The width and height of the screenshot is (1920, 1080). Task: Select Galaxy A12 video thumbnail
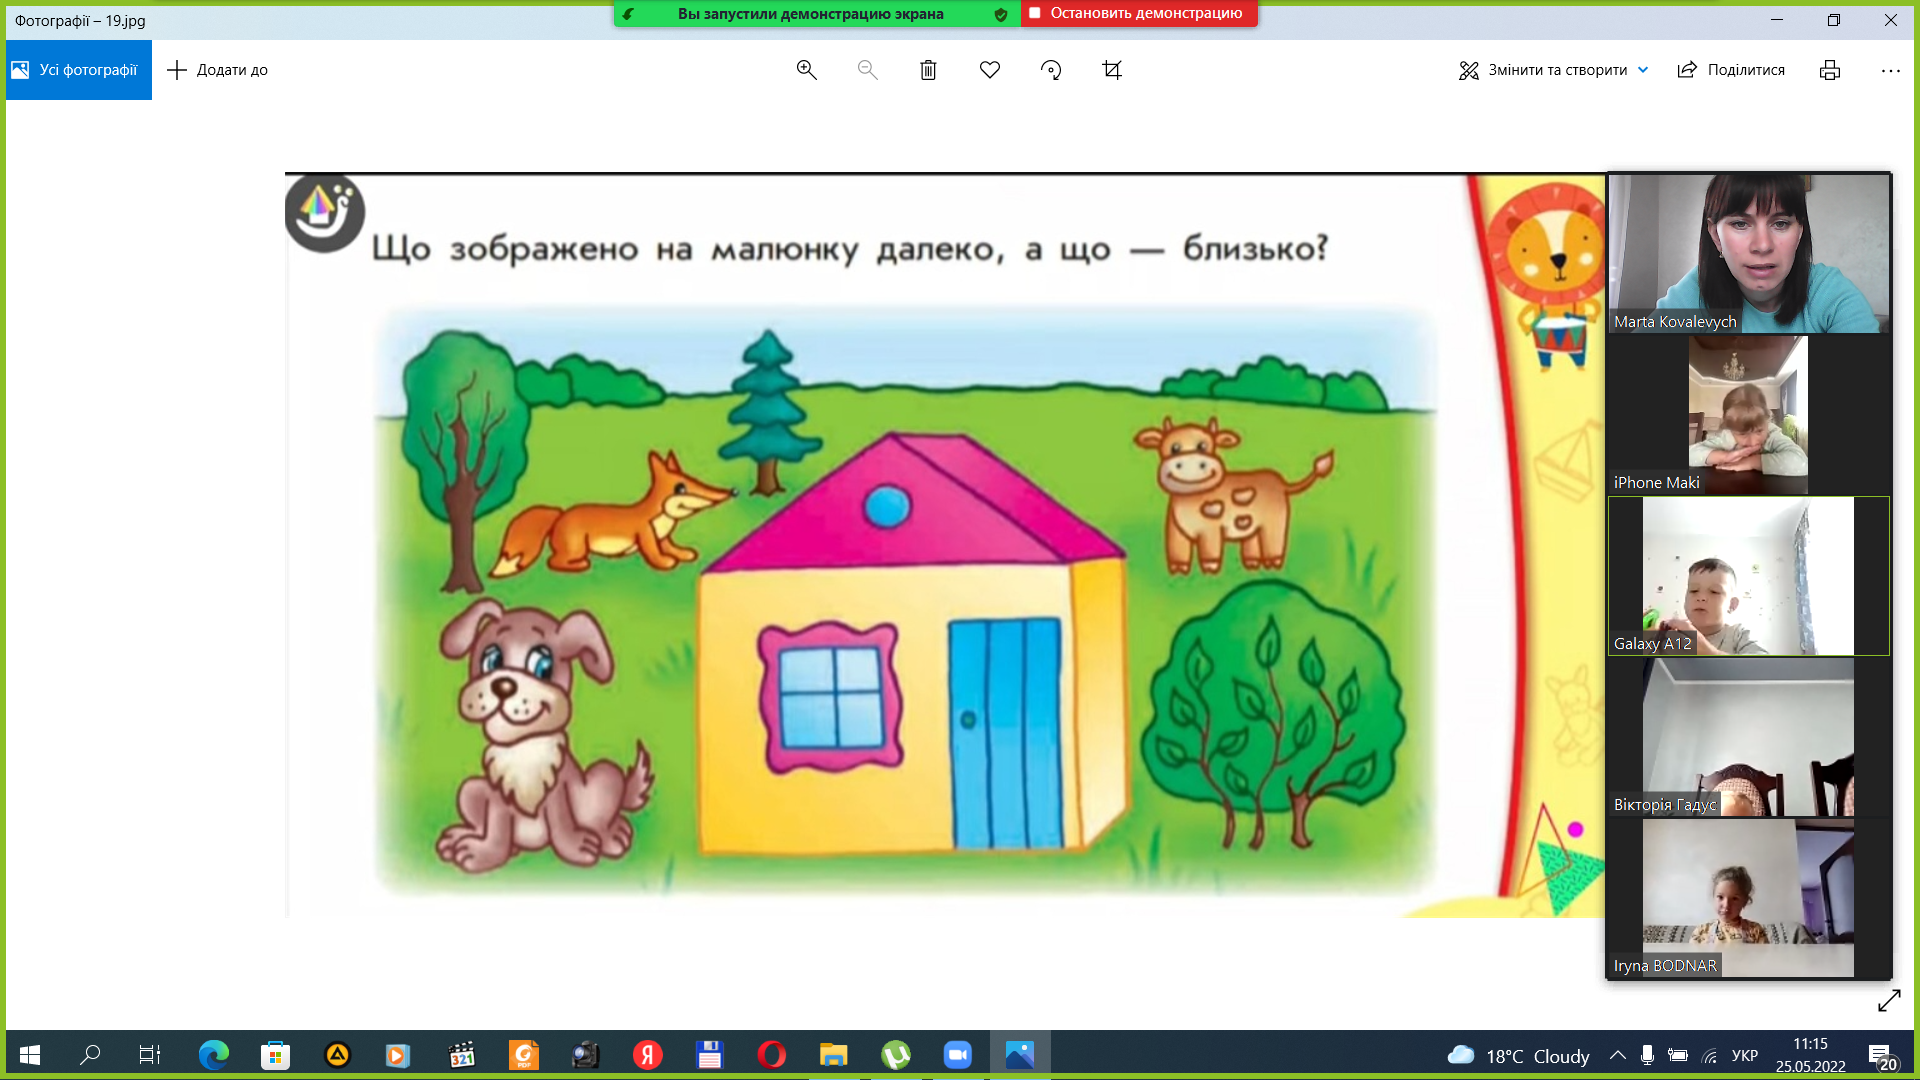point(1749,576)
